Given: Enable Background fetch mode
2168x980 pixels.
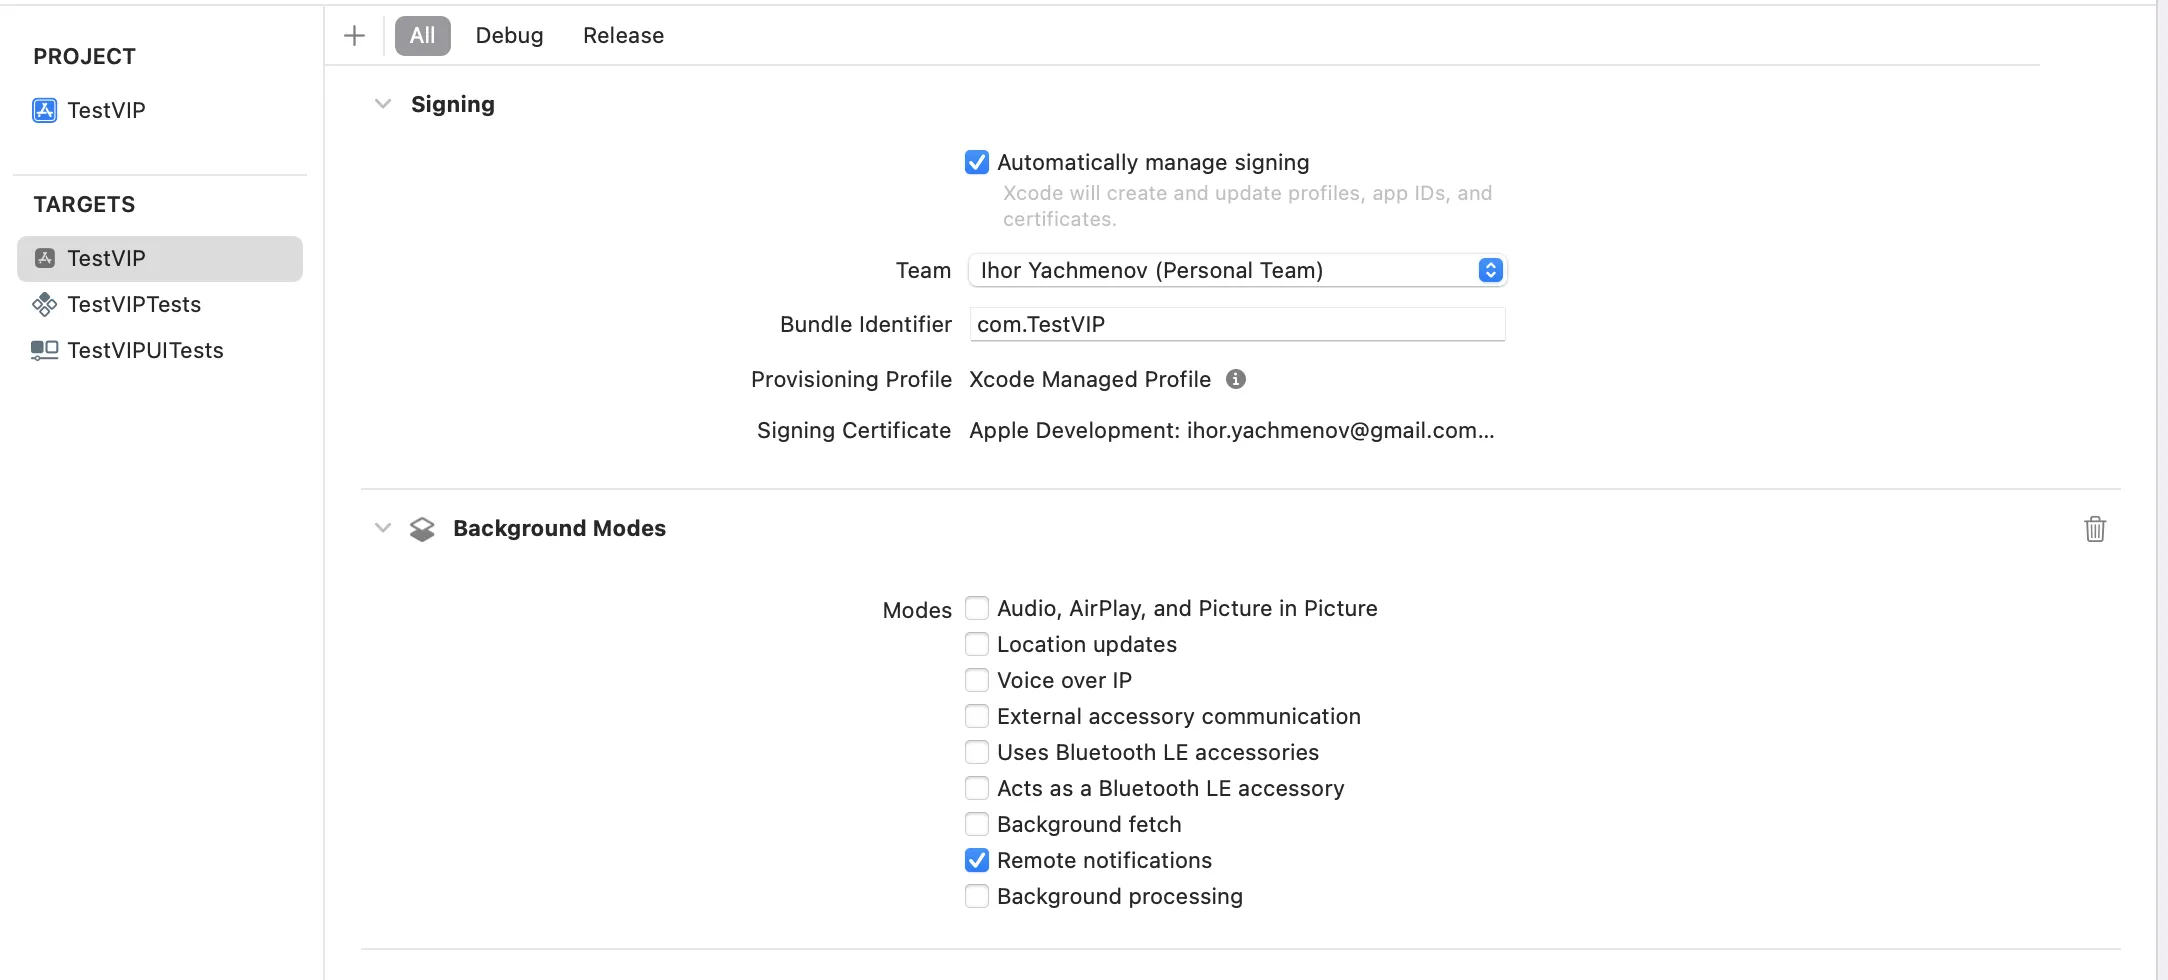Looking at the screenshot, I should click(977, 824).
